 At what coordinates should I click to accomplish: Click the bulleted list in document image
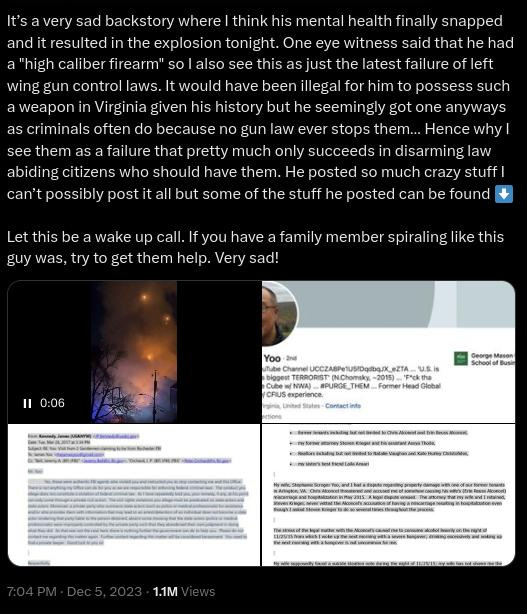[379, 448]
